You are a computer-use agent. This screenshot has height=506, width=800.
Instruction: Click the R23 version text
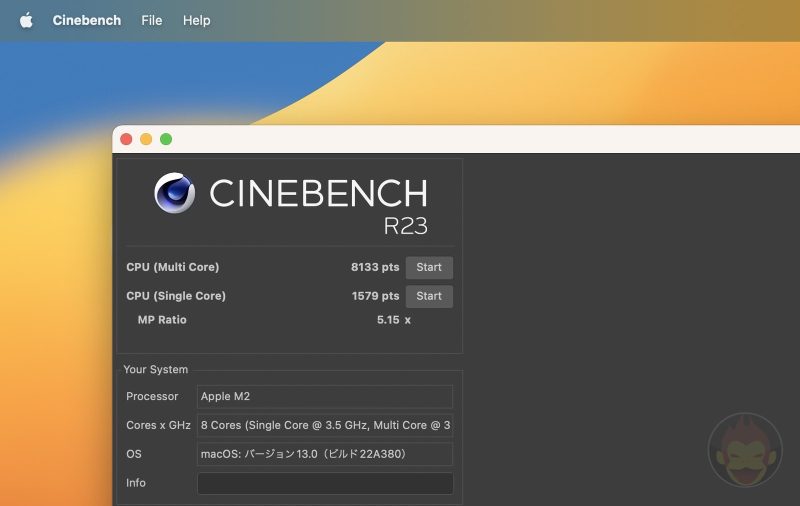point(406,225)
